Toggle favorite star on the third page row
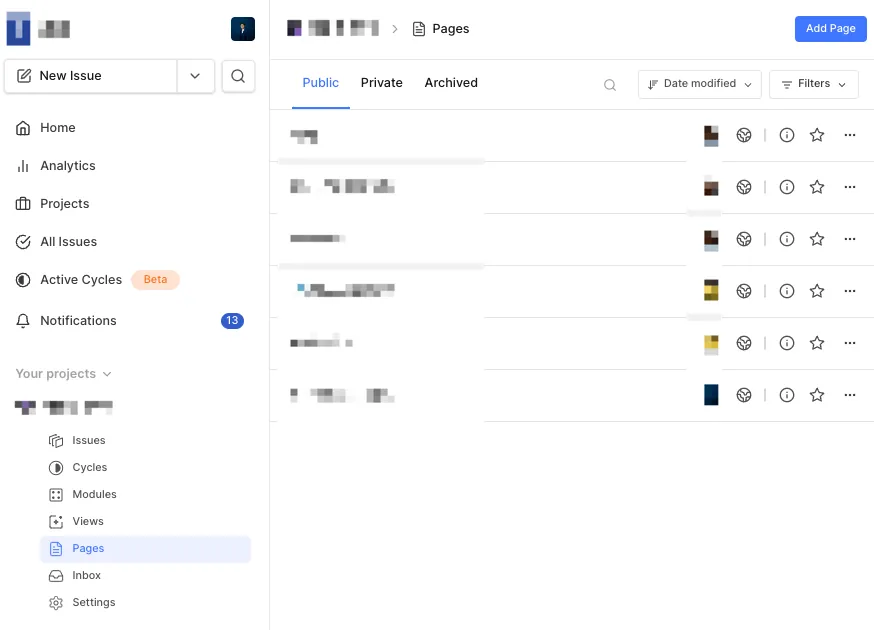Viewport: 874px width, 630px height. (x=817, y=239)
